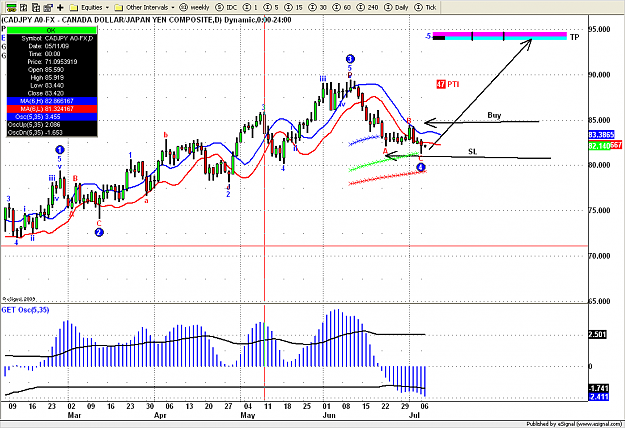Click the Low 83.440 value
The height and width of the screenshot is (428, 625).
[53, 85]
